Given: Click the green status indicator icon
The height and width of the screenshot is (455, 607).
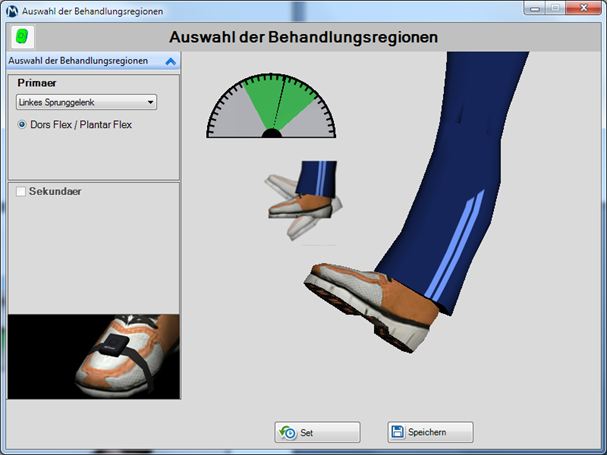Looking at the screenshot, I should point(20,37).
